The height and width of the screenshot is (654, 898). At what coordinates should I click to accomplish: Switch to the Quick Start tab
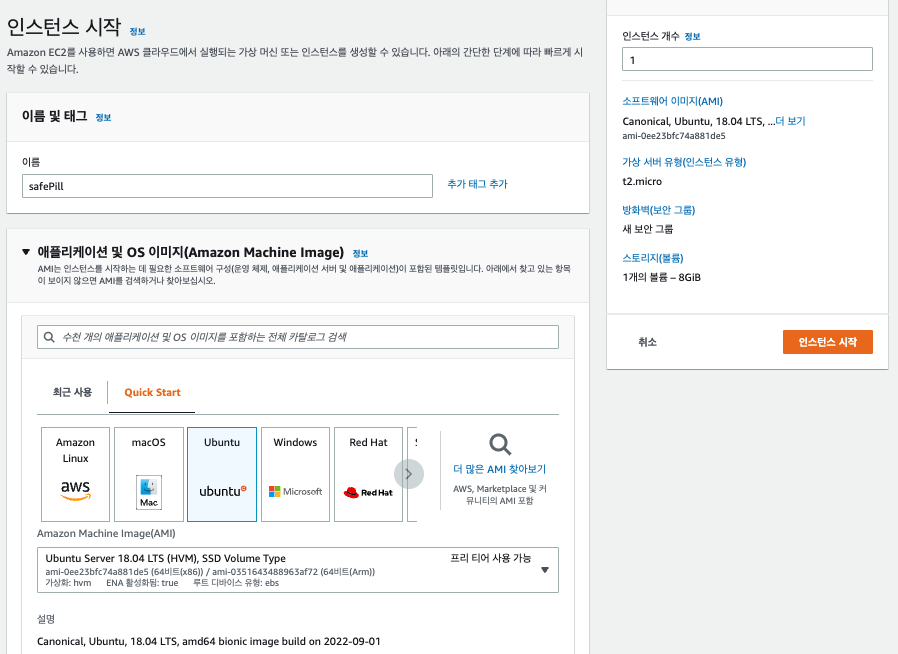click(x=152, y=392)
